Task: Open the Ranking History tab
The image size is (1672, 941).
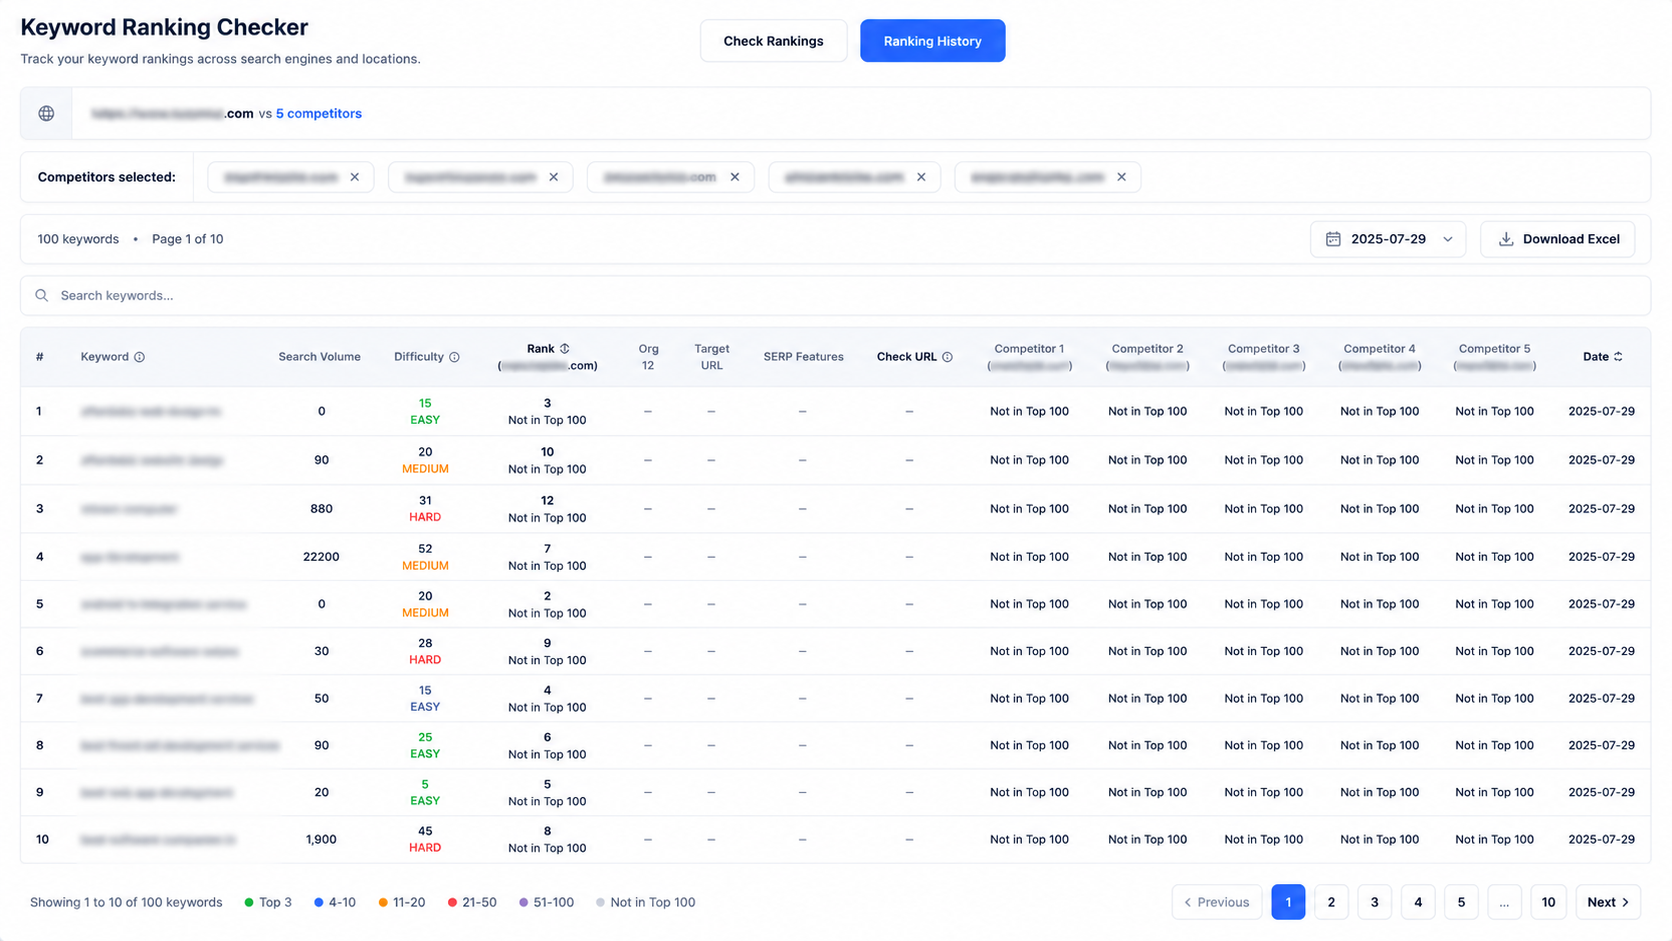Action: pos(933,41)
